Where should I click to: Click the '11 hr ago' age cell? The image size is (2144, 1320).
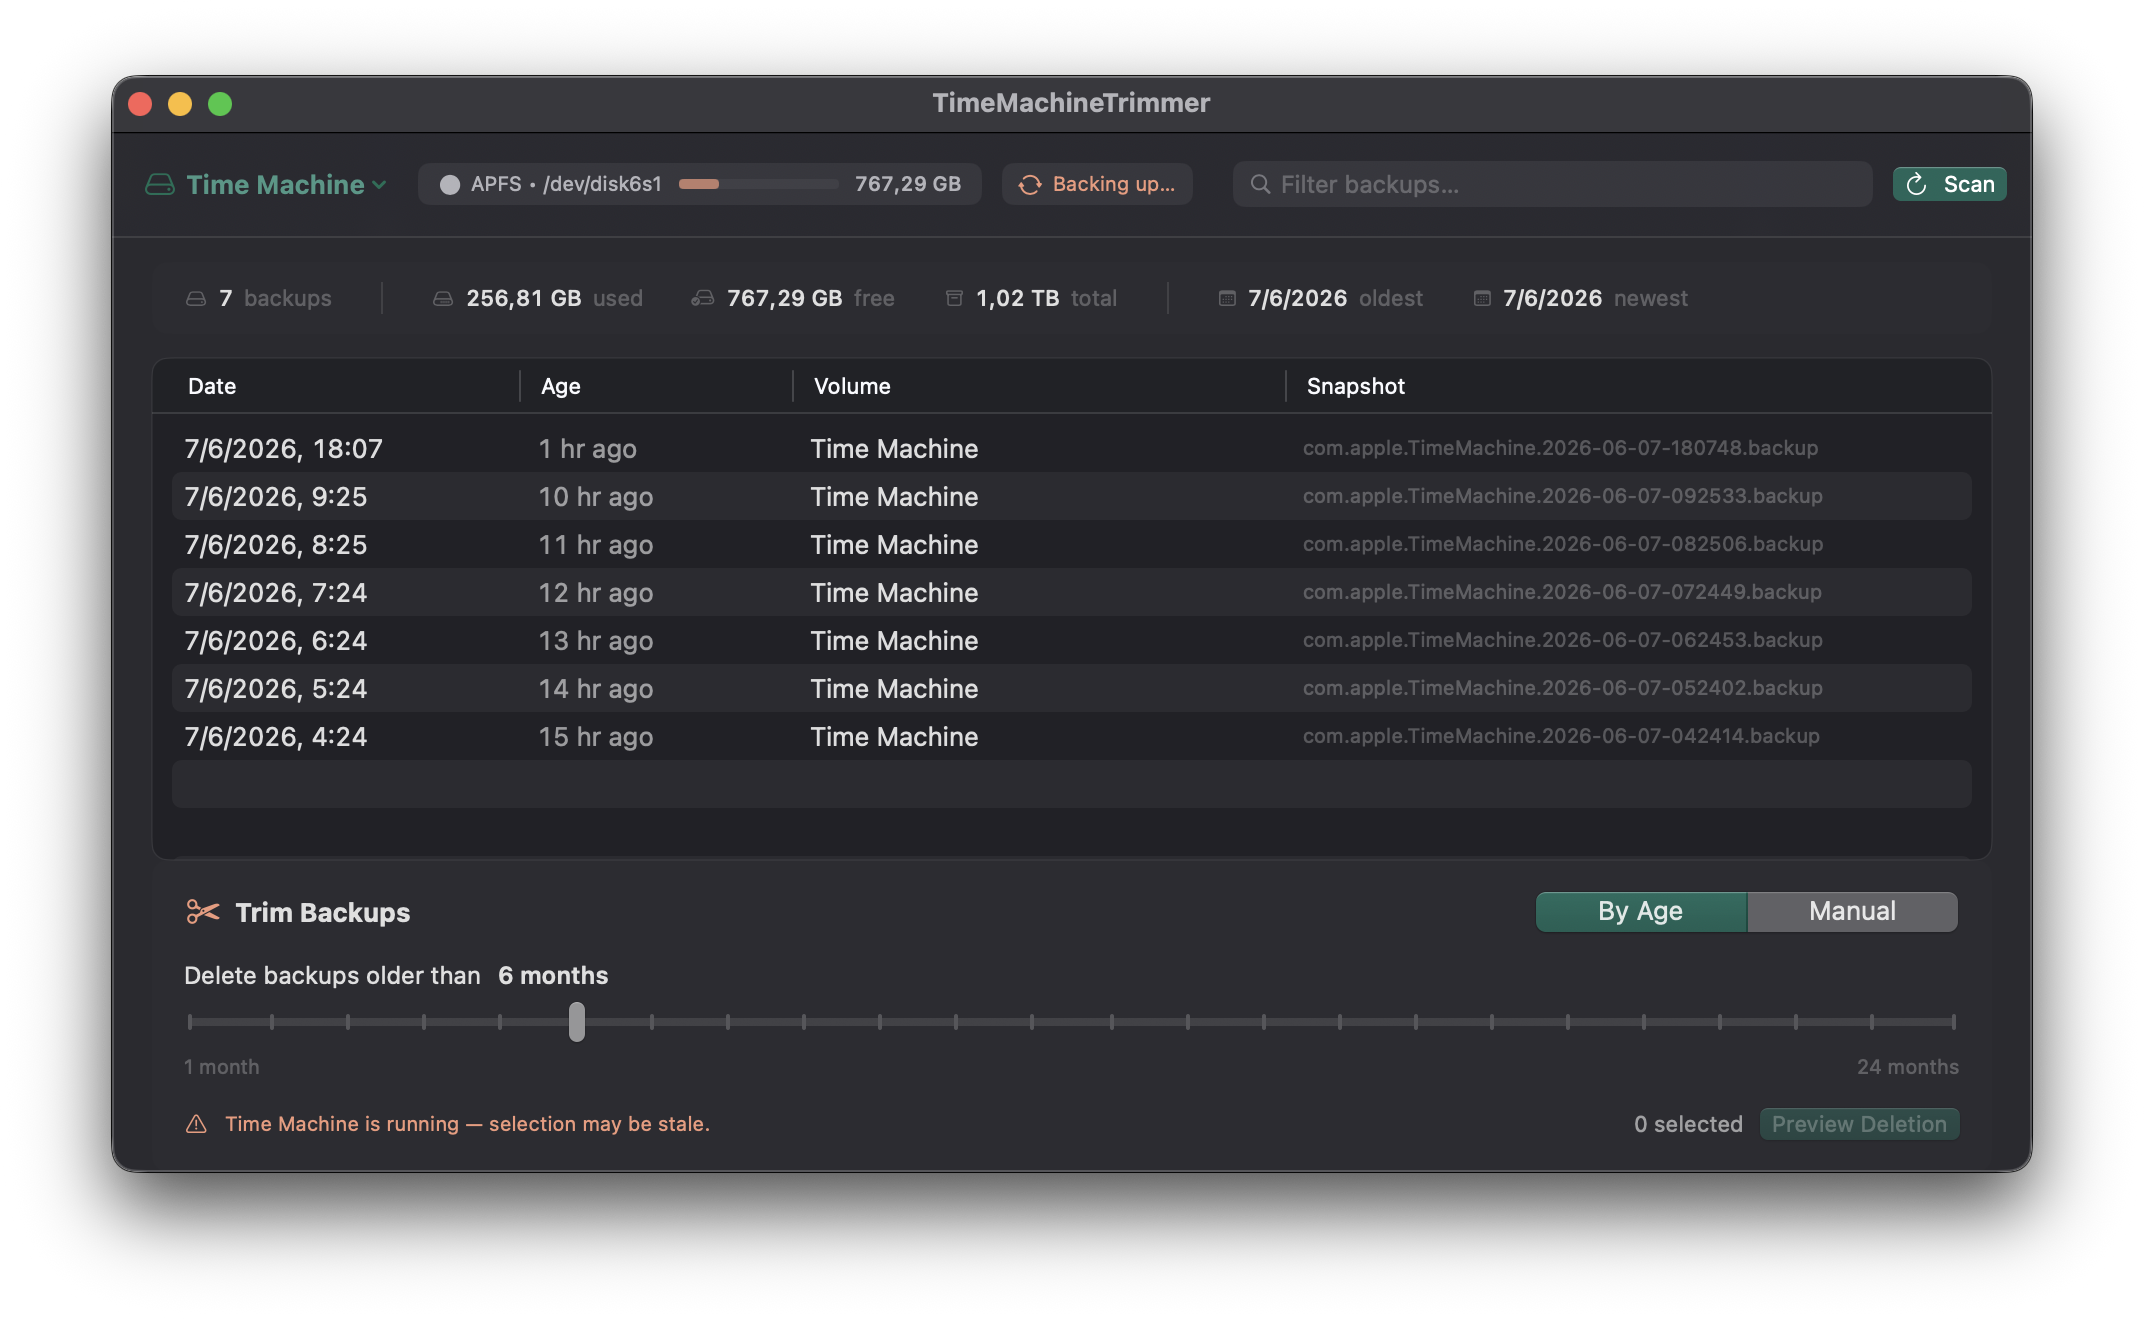point(596,545)
